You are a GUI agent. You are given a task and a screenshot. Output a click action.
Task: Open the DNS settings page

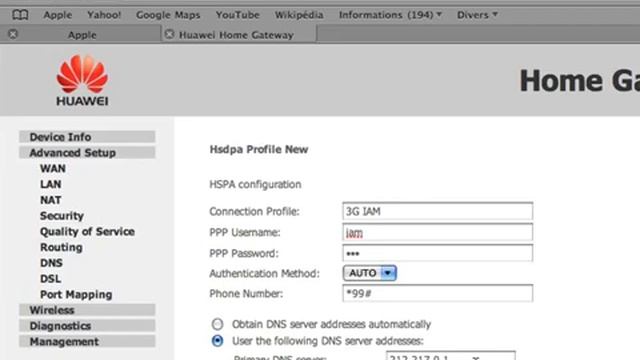click(51, 263)
